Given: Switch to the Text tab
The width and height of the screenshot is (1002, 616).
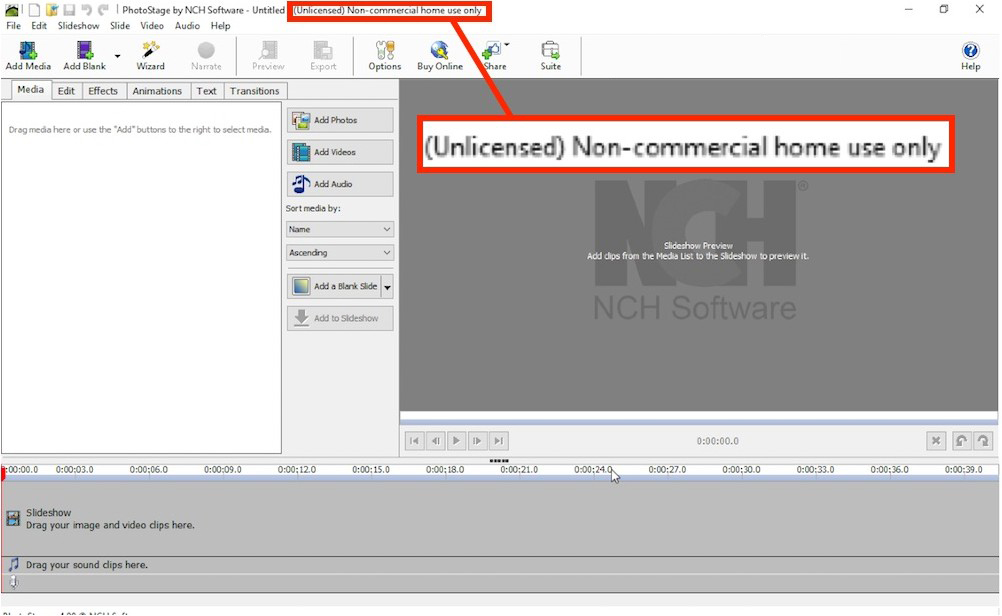Looking at the screenshot, I should 206,91.
